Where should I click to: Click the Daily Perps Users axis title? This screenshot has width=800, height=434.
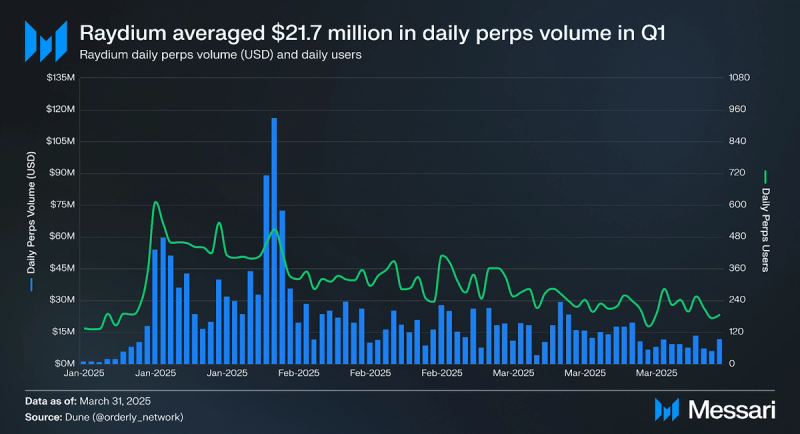coord(765,230)
